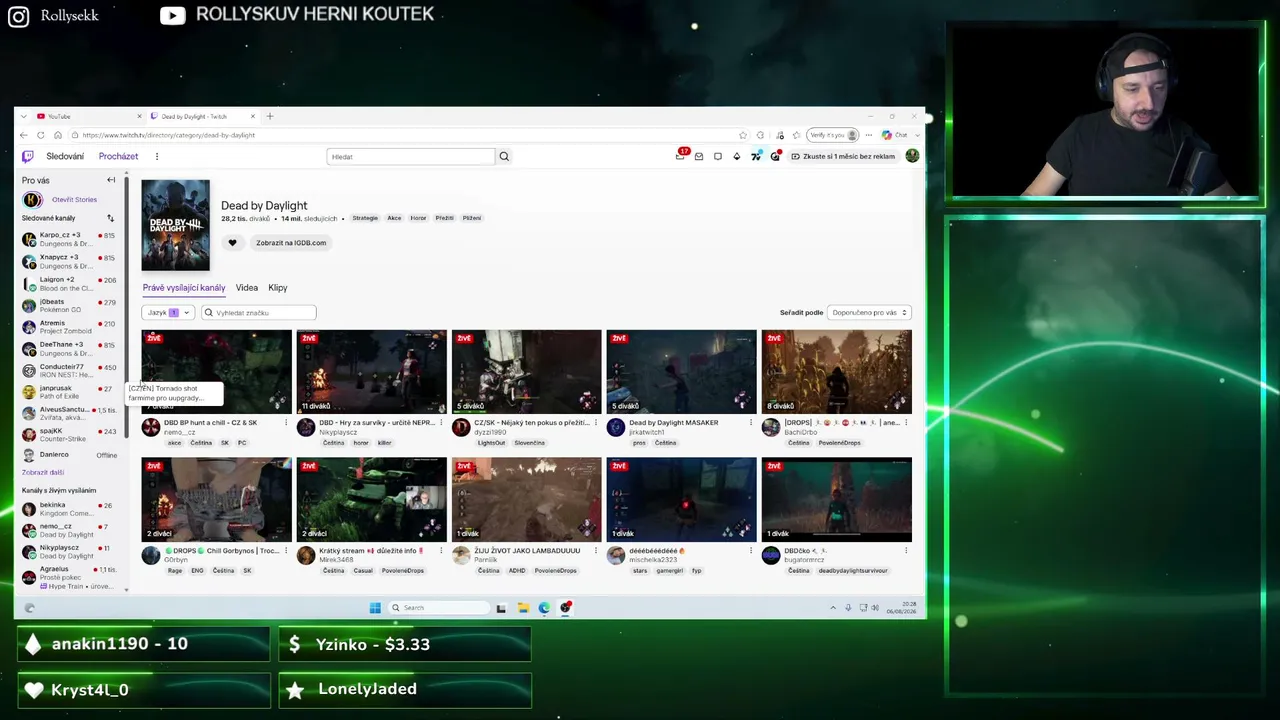Open the Právě vysílající kanály tab
This screenshot has height=720, width=1280.
(x=184, y=288)
